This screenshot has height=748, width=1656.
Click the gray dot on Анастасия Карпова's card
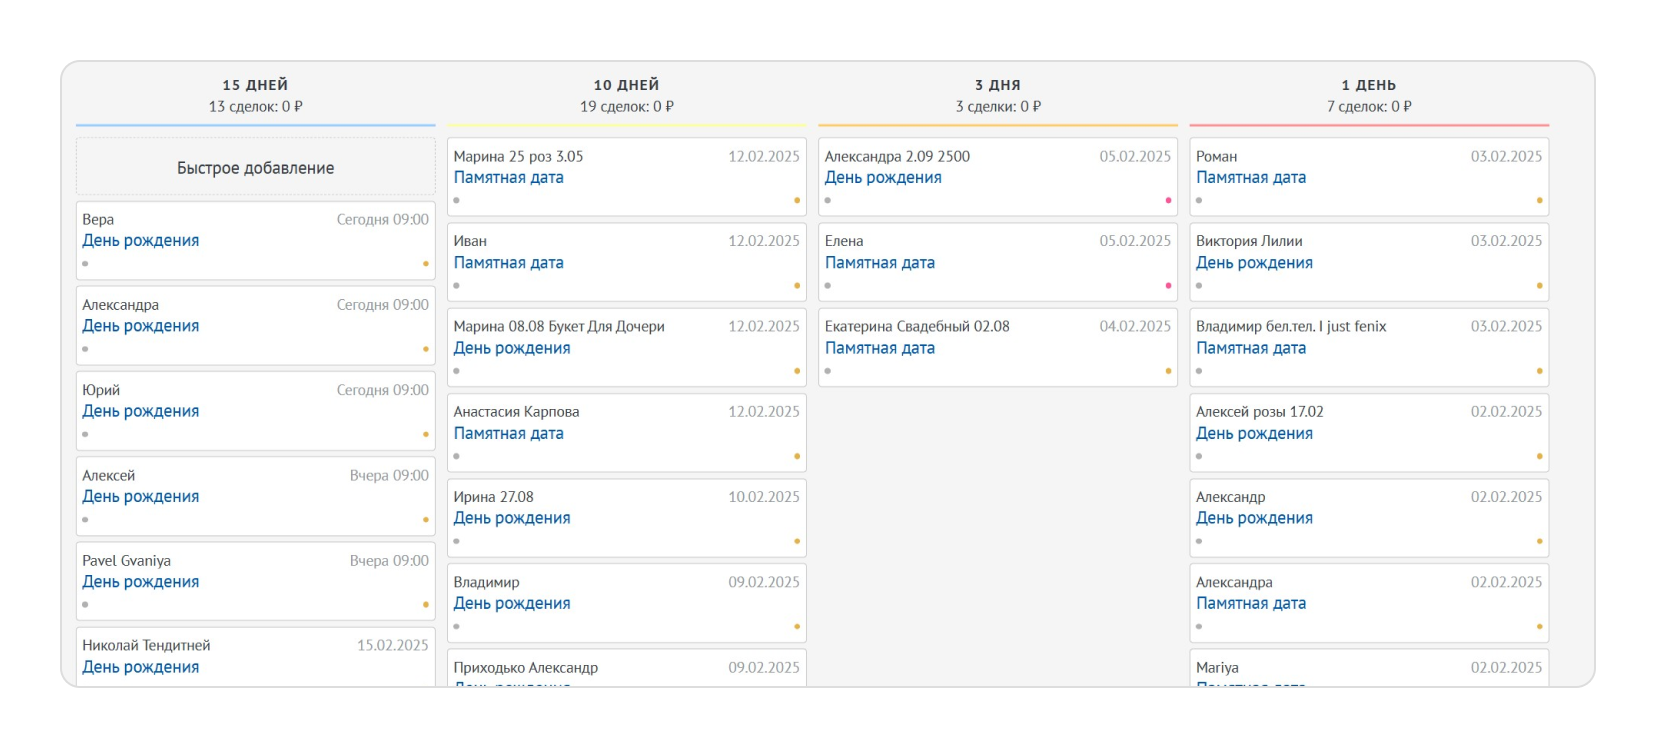coord(456,456)
